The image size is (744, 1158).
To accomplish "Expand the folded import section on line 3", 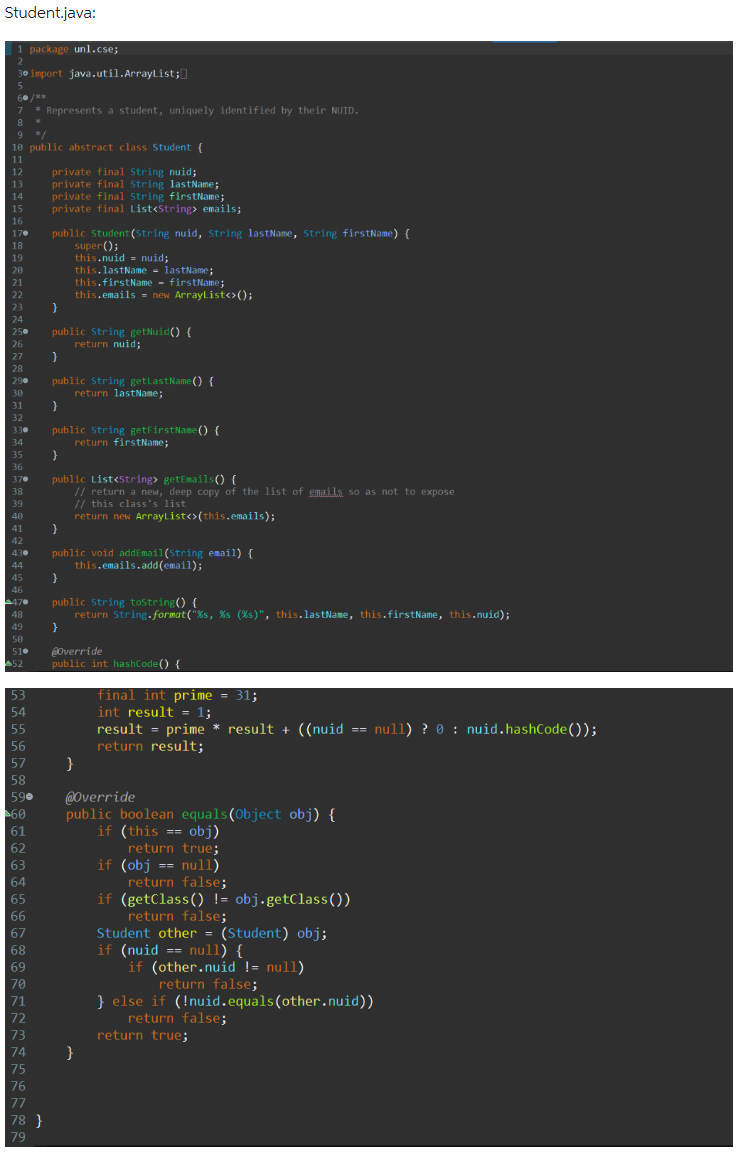I will pyautogui.click(x=25, y=74).
